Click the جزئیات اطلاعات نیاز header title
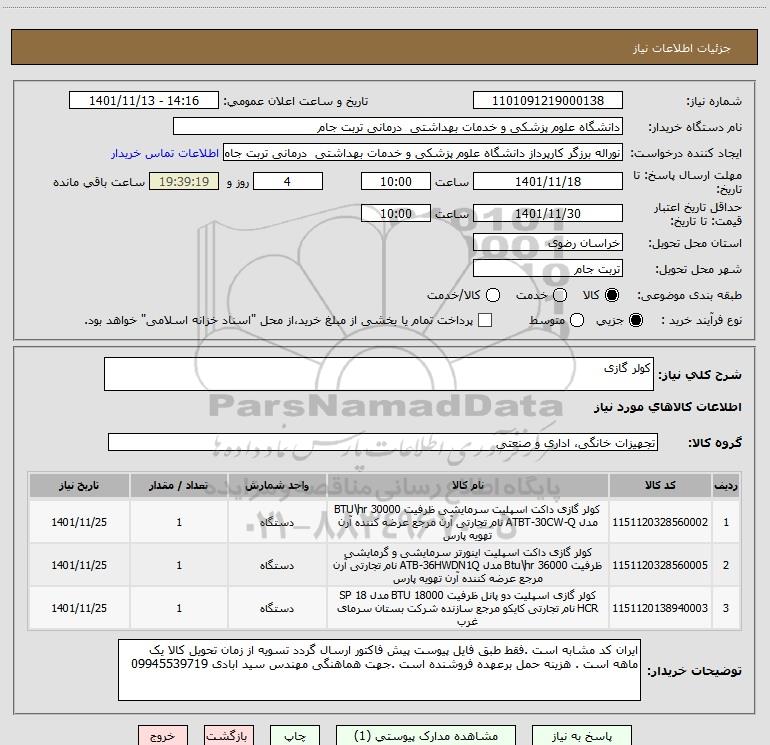This screenshot has height=745, width=770. pos(681,48)
